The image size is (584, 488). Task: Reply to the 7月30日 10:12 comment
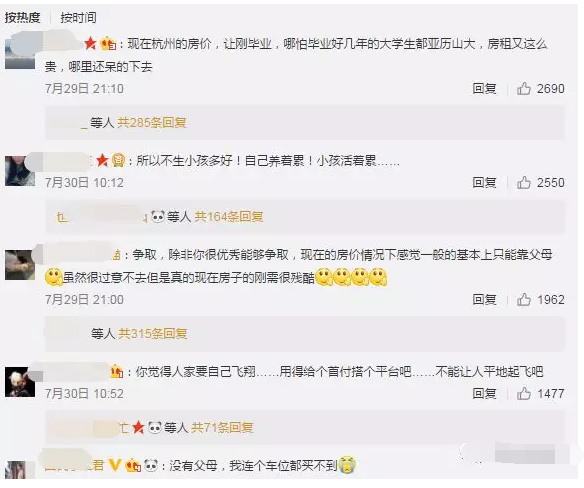pyautogui.click(x=484, y=183)
